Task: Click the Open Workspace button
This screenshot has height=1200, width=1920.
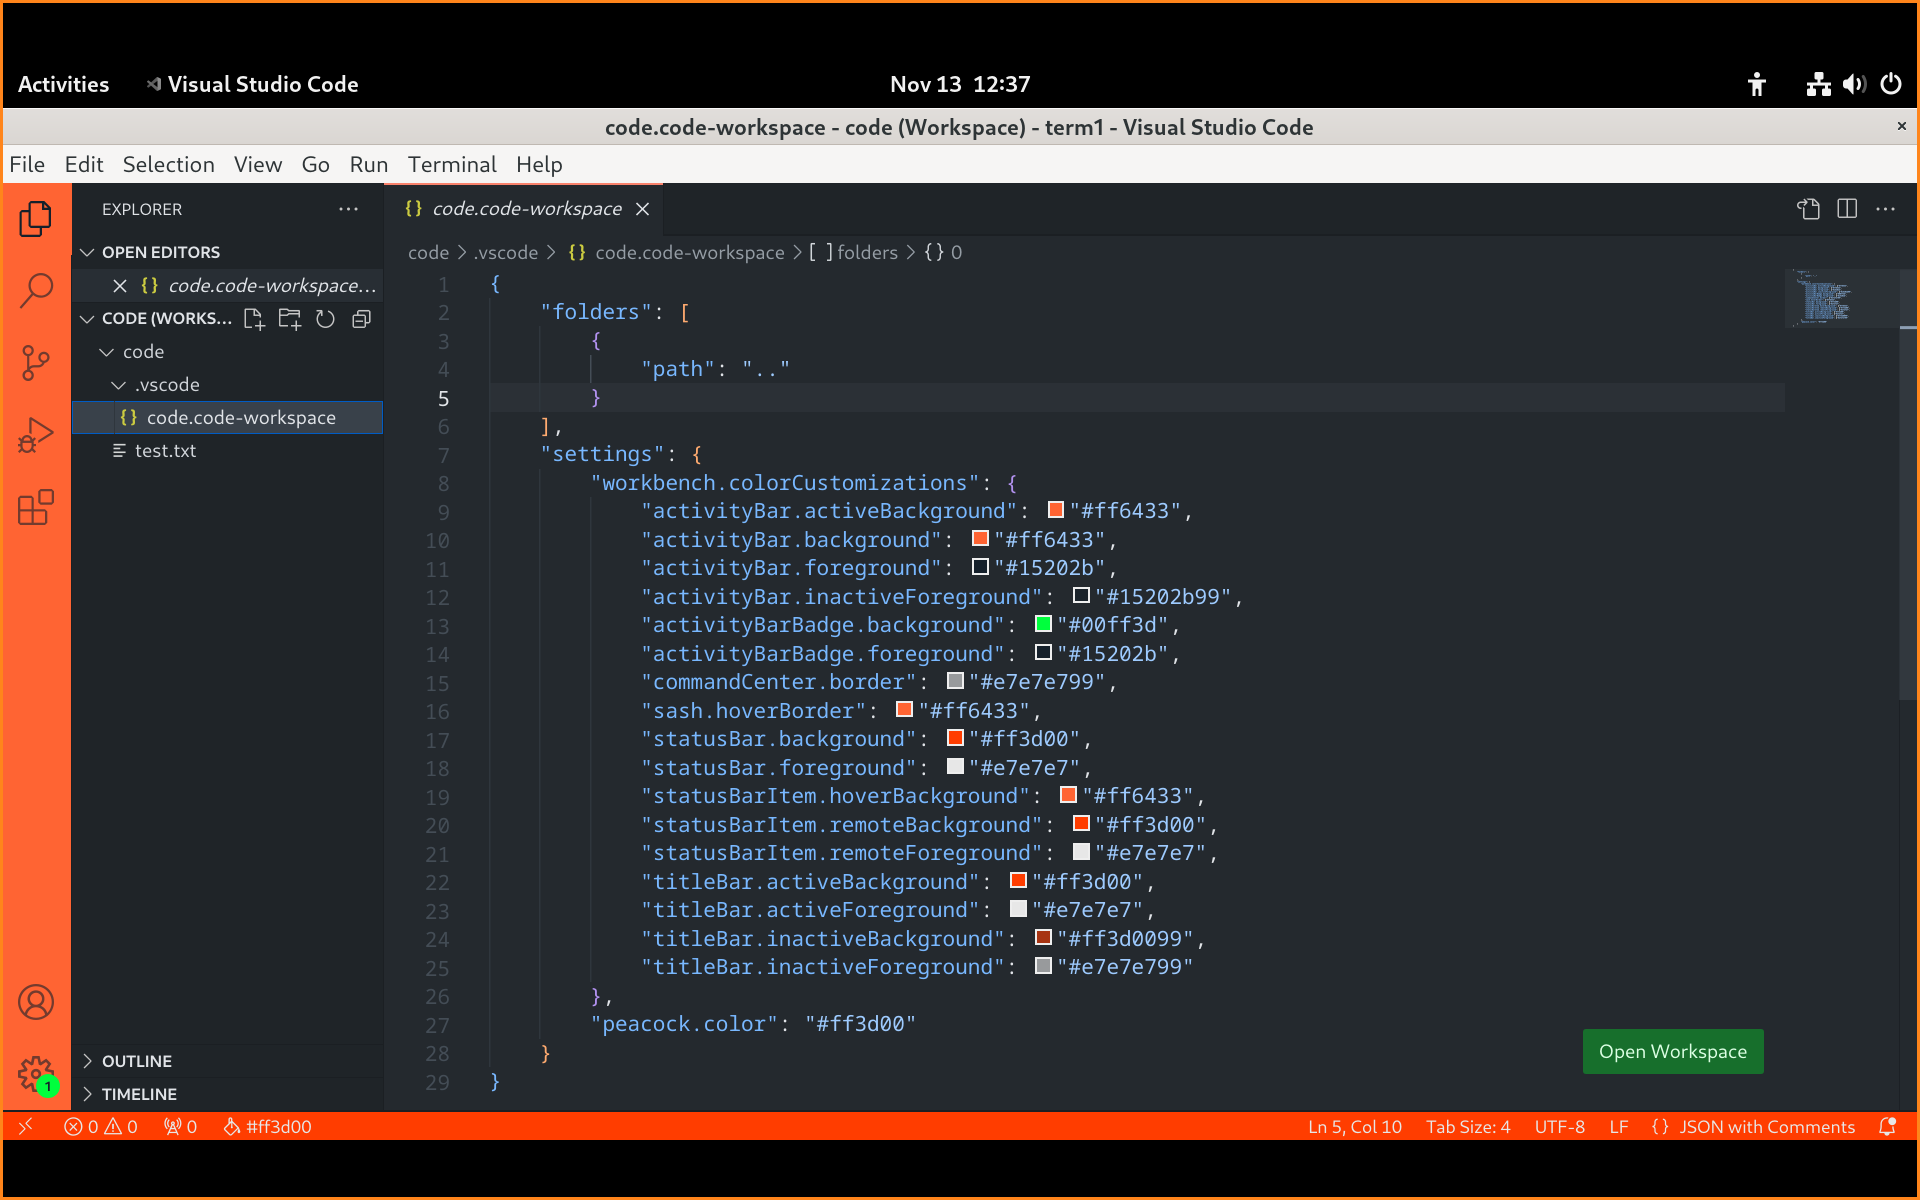Action: 1672,1052
